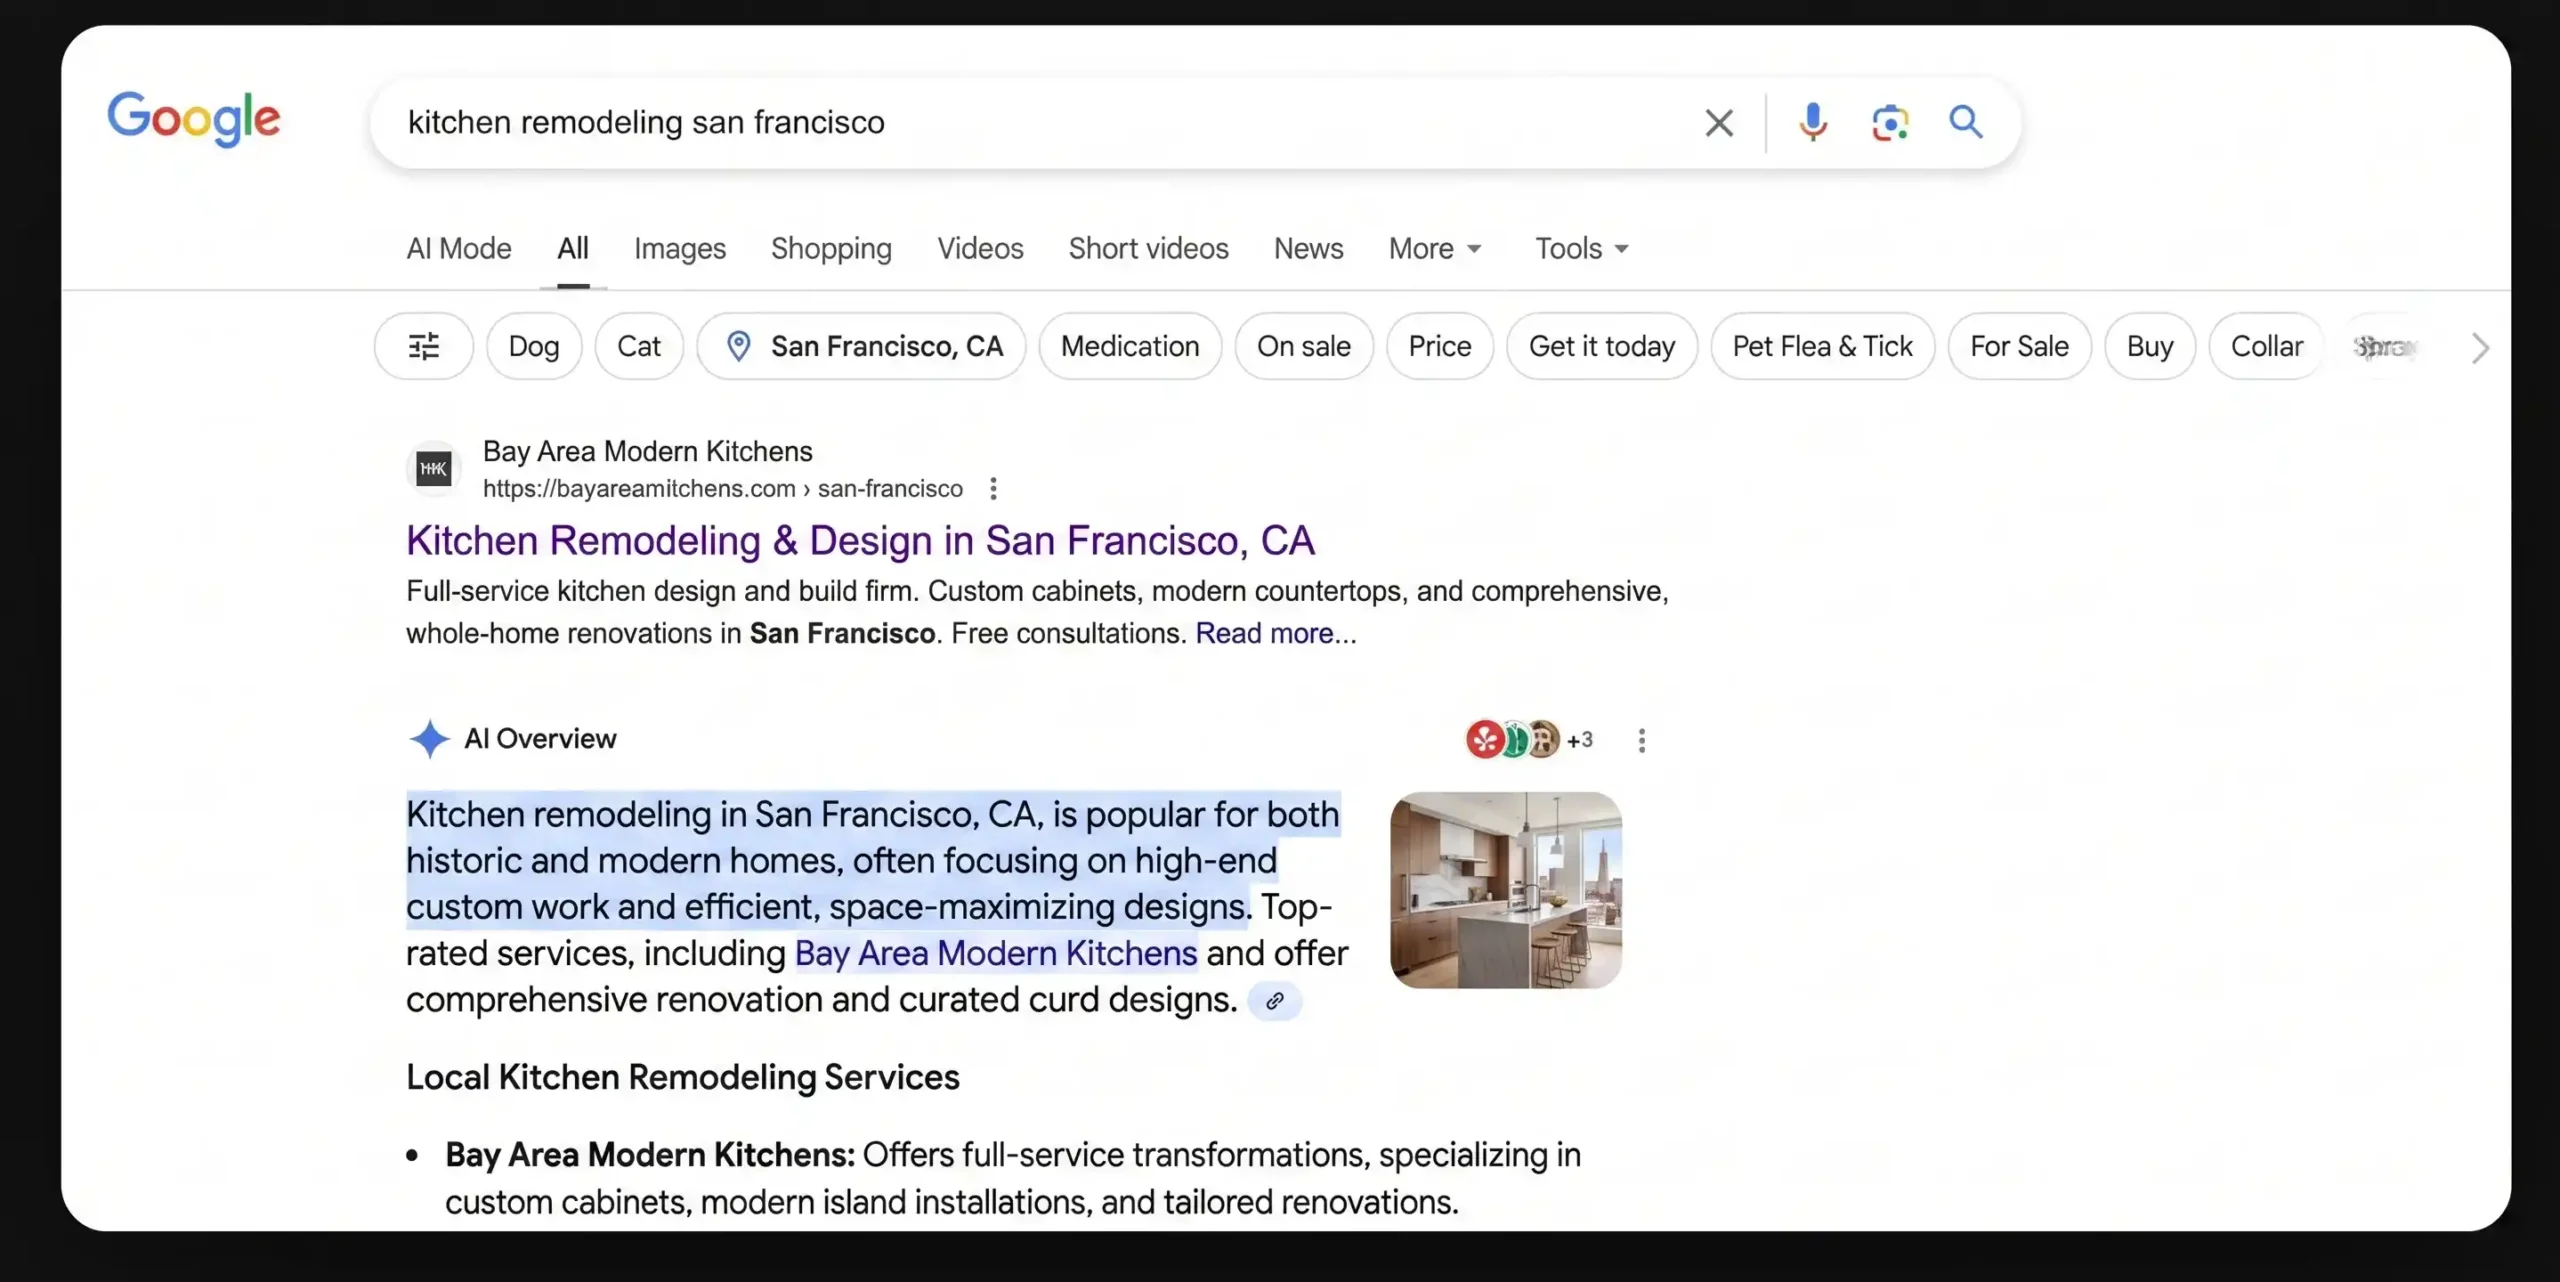Submit search with the magnifier icon
The width and height of the screenshot is (2560, 1282).
coord(1966,122)
